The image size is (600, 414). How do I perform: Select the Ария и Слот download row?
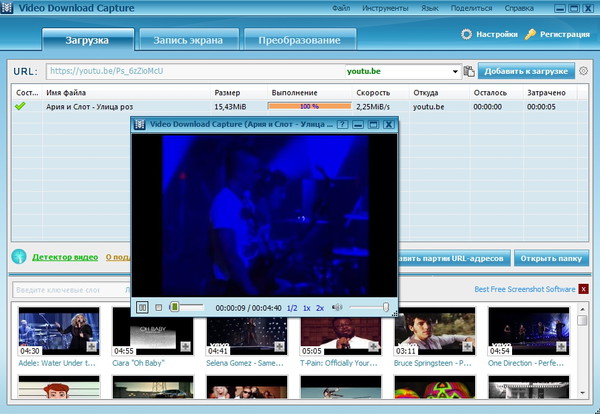point(300,107)
